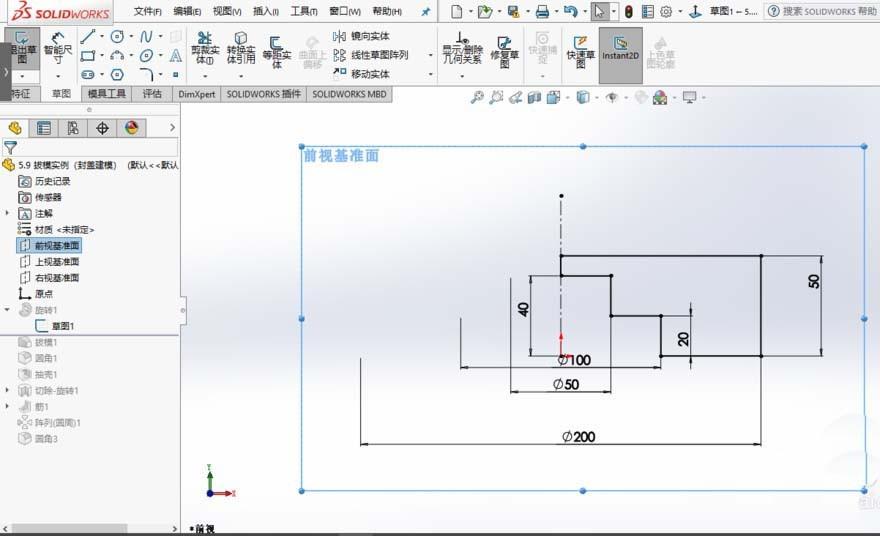Switch to the SOLIDWORKS 插件 tab

(263, 94)
